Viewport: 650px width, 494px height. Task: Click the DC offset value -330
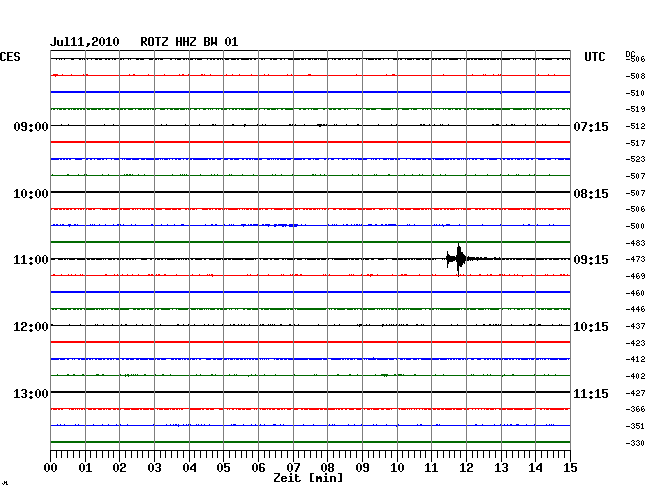(x=635, y=443)
